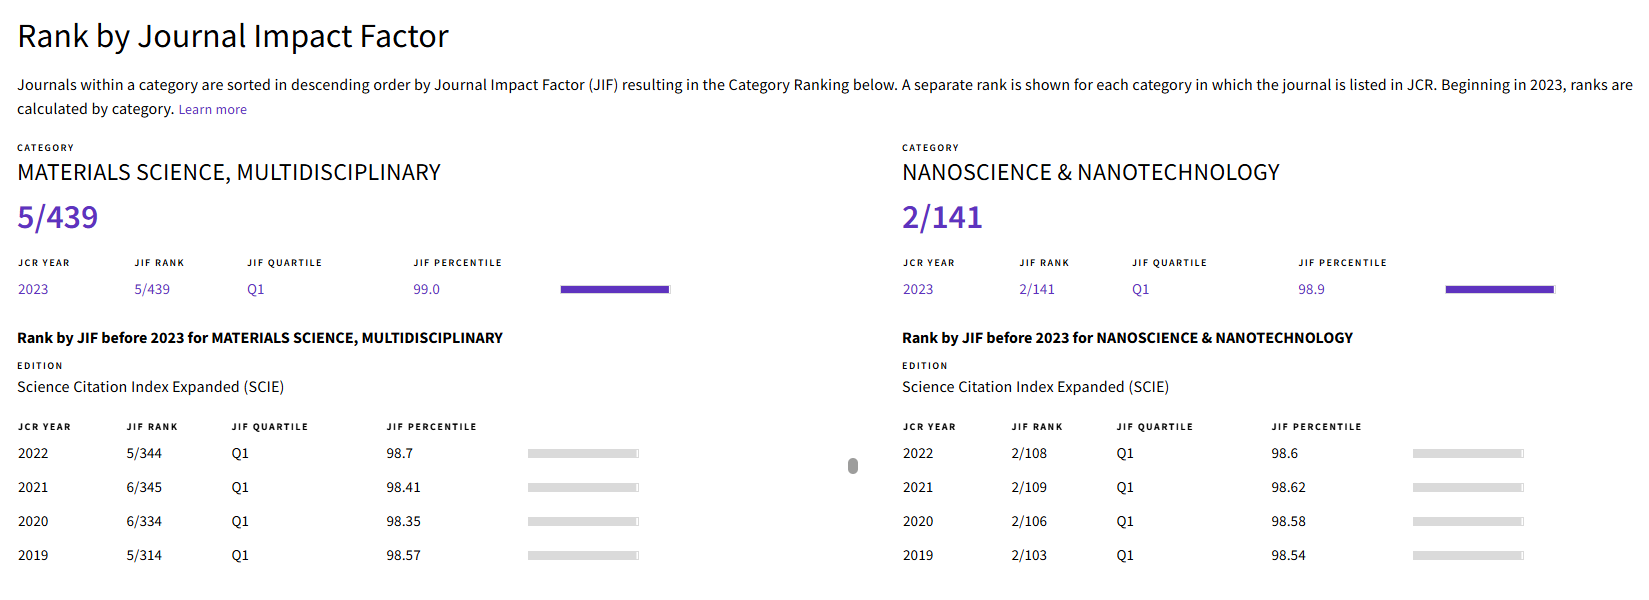
Task: Click the purple 2/141 rank heading
Action: (942, 217)
